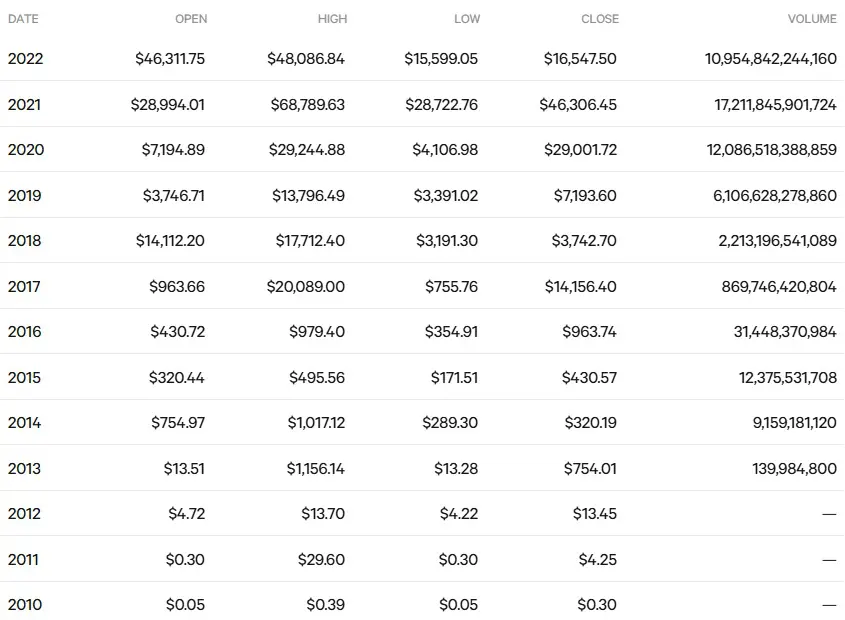This screenshot has height=620, width=845.
Task: Select the 2017 high value $20,089.00
Action: click(306, 286)
